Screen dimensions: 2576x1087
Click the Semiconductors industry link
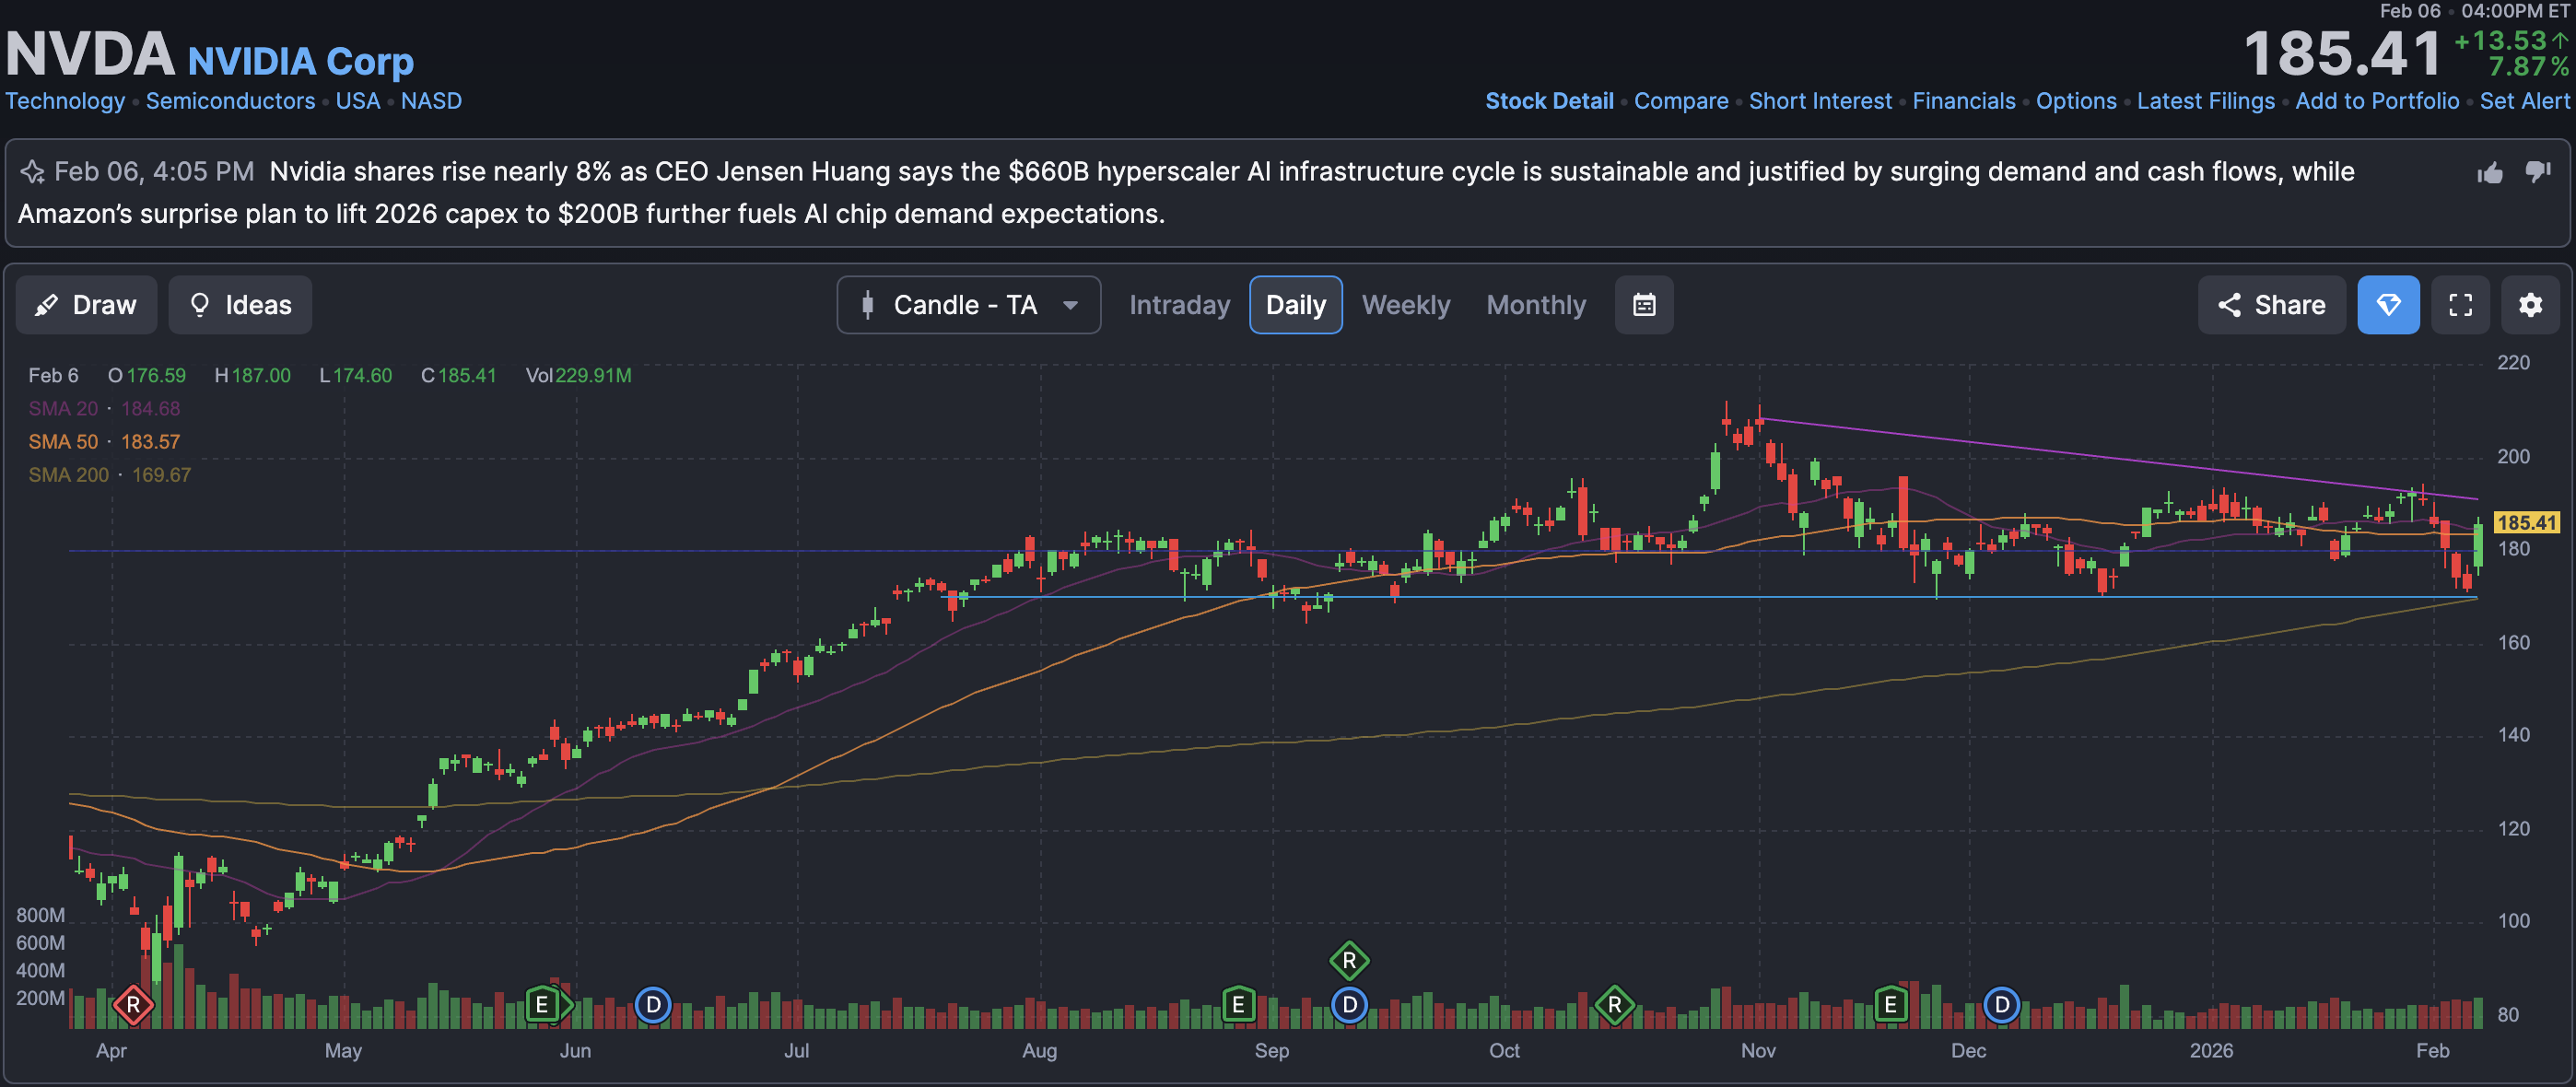tap(230, 101)
